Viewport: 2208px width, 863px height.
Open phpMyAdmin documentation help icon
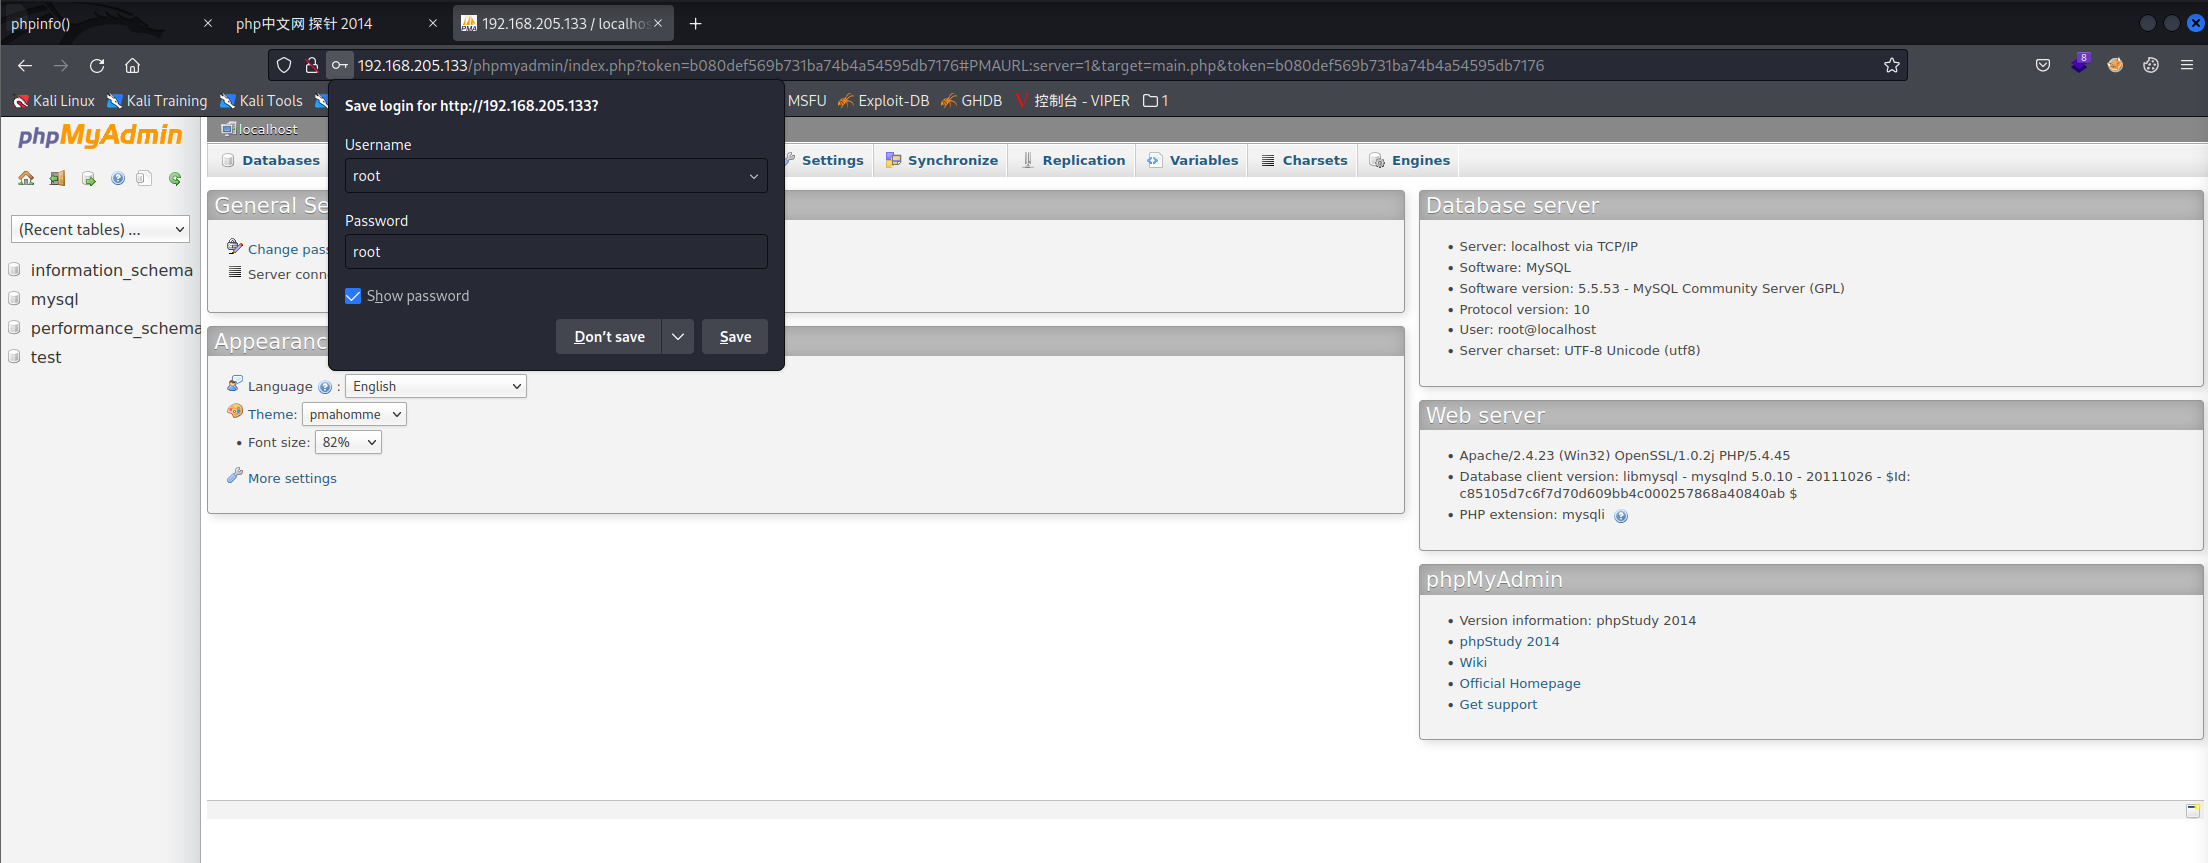pyautogui.click(x=118, y=178)
